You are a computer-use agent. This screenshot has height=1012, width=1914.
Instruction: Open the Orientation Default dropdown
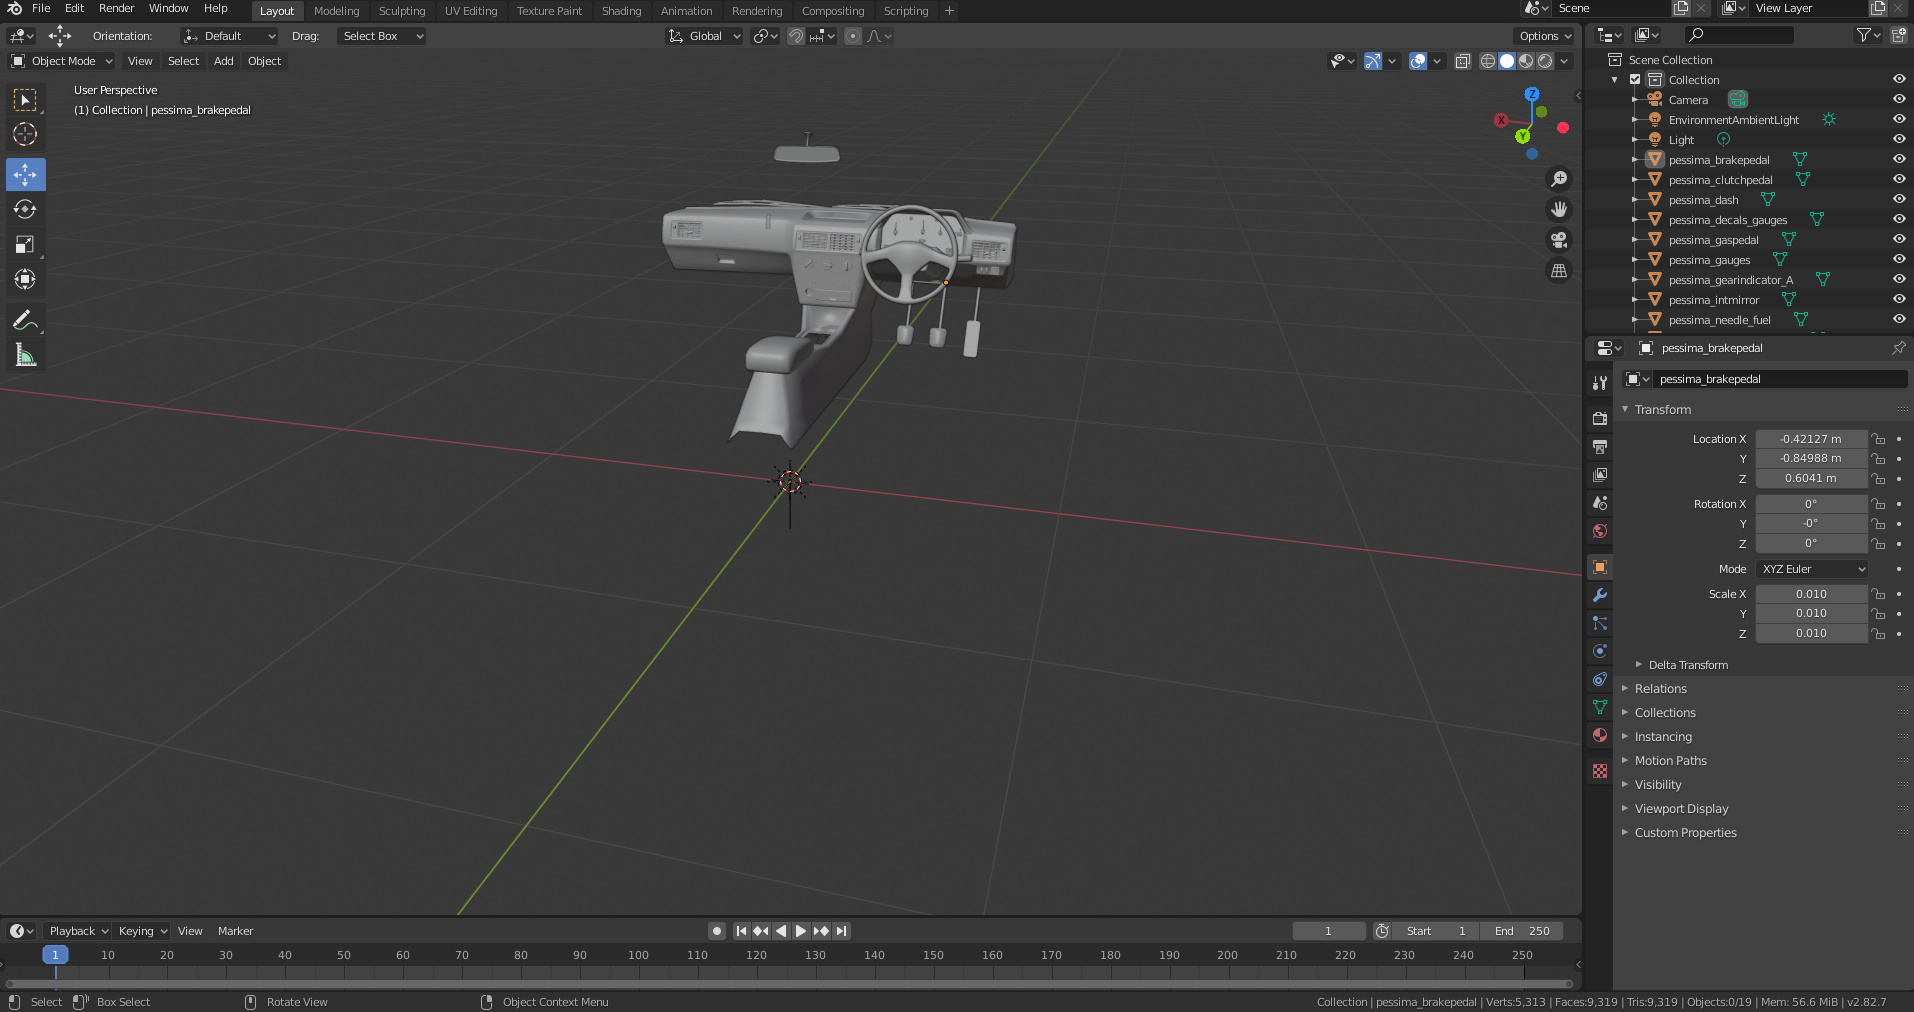(229, 36)
